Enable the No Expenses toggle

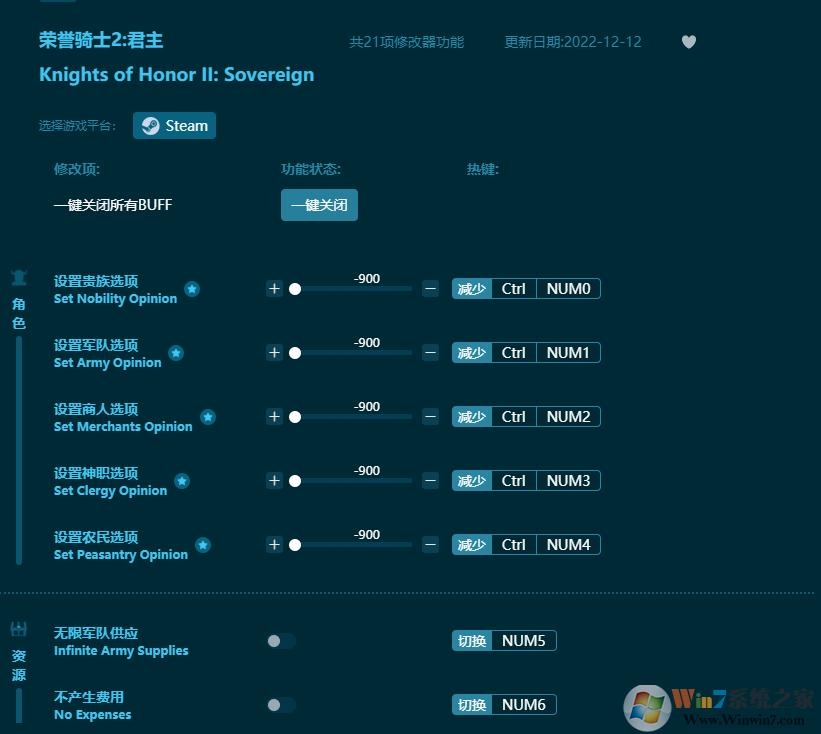[281, 705]
